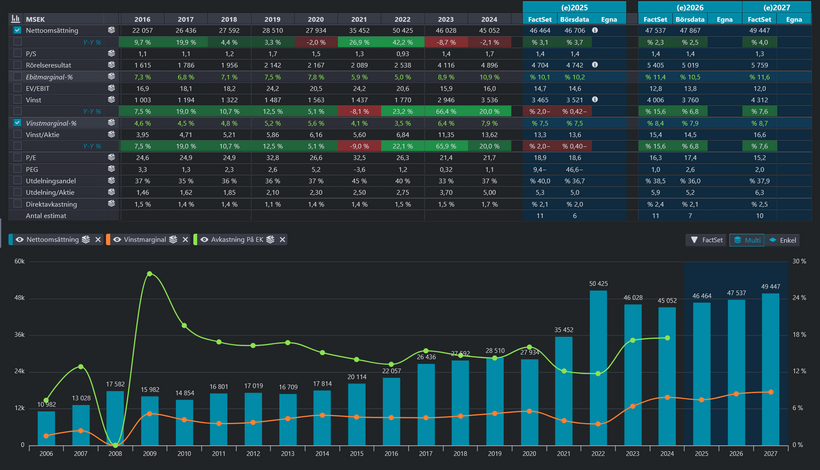The height and width of the screenshot is (470, 820).
Task: Click info icon beside 3 521 Vinst estimate
Action: point(595,100)
